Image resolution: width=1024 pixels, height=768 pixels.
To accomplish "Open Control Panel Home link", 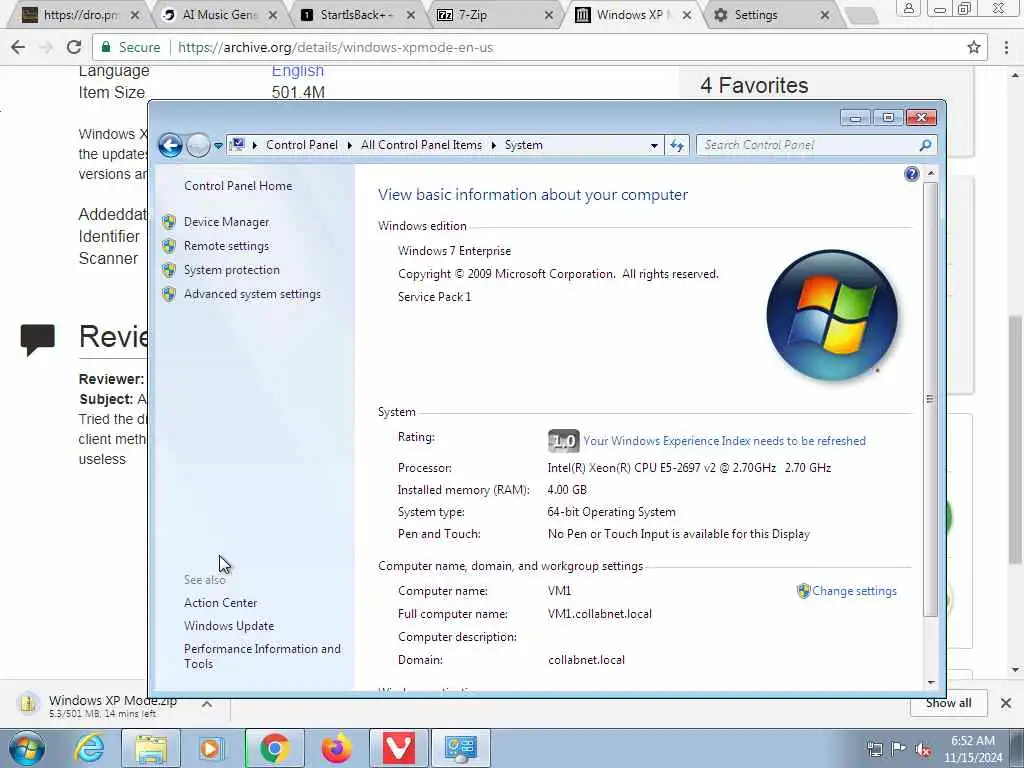I will click(x=238, y=186).
